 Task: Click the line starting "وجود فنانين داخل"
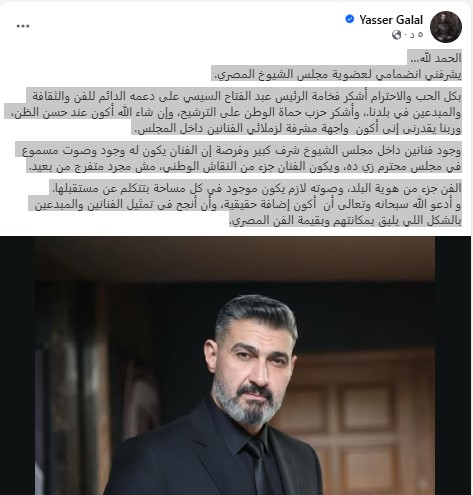tap(242, 150)
